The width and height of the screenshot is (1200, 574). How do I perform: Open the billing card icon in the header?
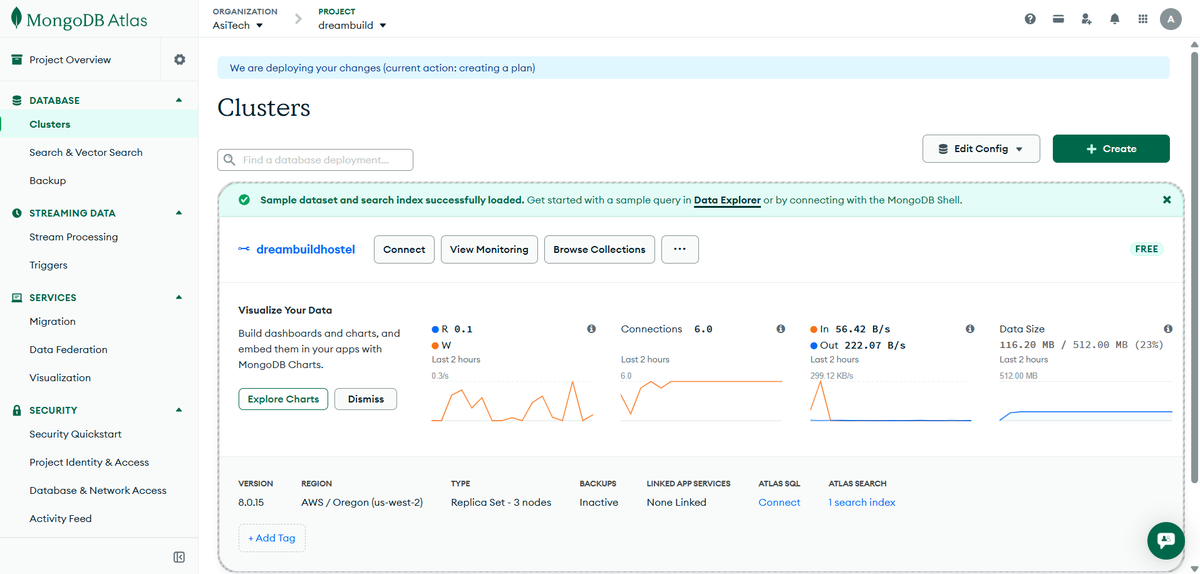coord(1058,20)
